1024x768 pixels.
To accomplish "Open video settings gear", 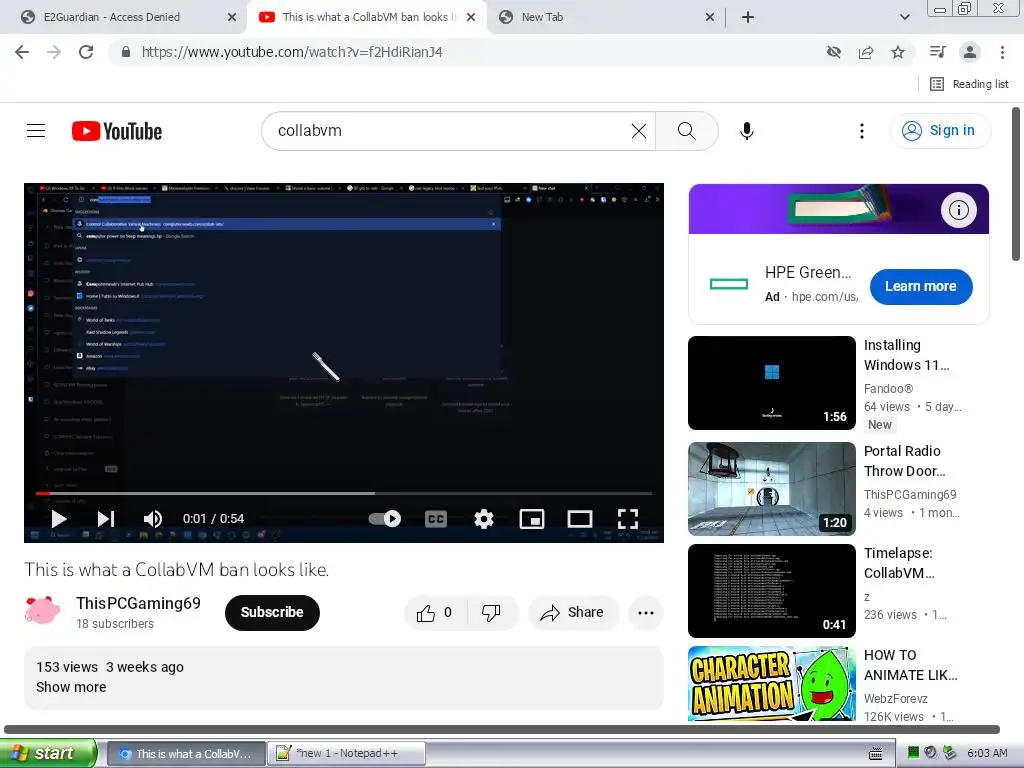I will [x=483, y=519].
